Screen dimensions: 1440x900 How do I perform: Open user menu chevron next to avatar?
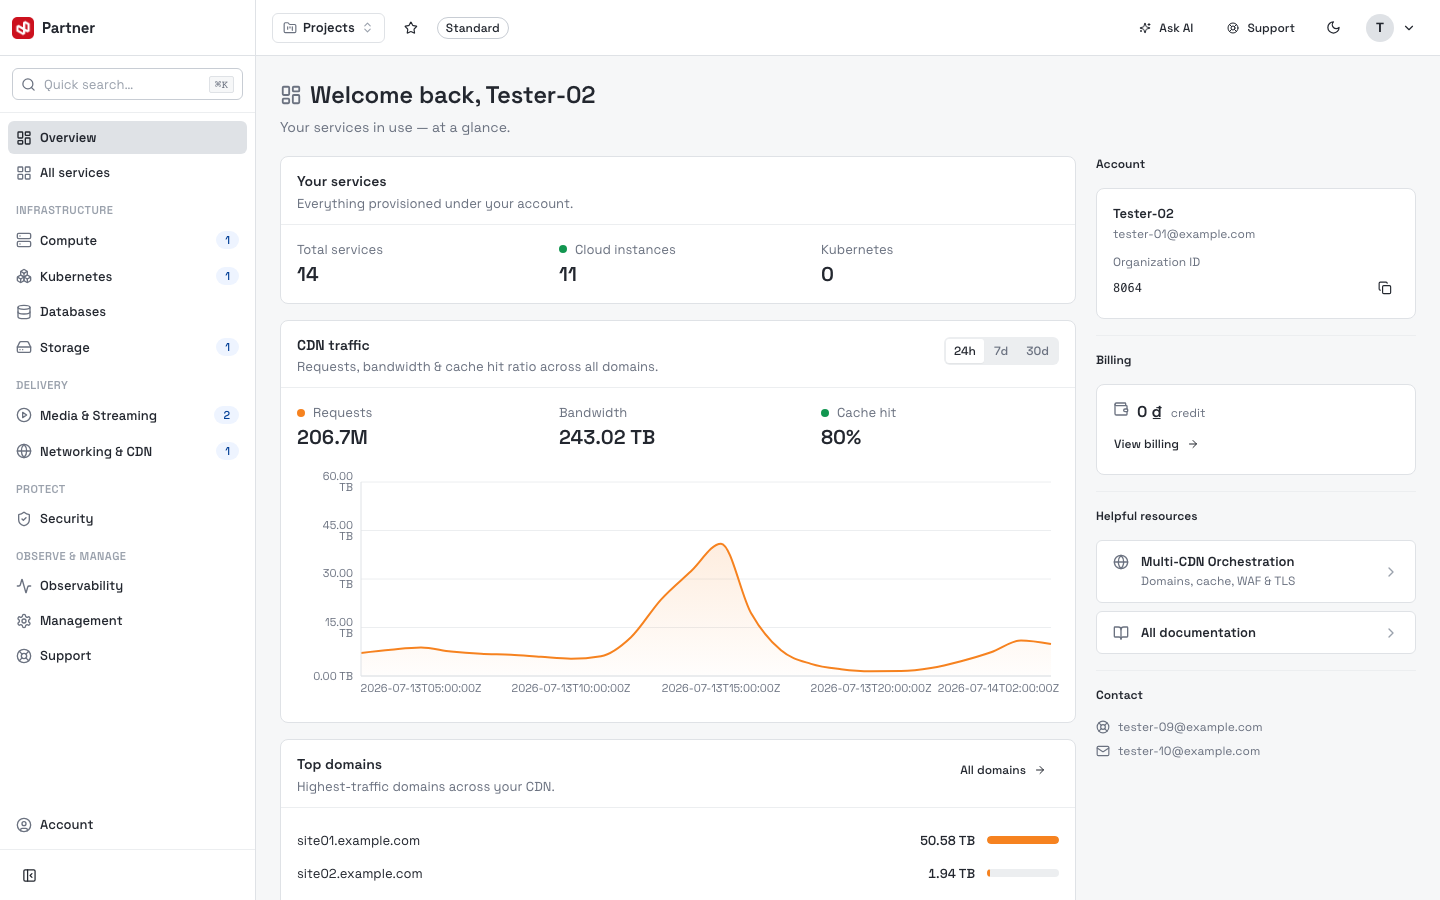click(1409, 28)
